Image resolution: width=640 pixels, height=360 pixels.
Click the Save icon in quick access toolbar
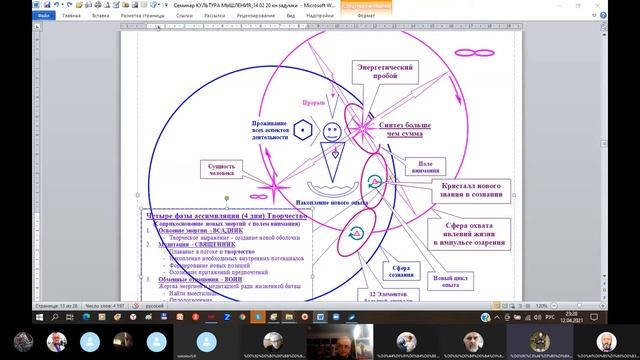pyautogui.click(x=47, y=5)
